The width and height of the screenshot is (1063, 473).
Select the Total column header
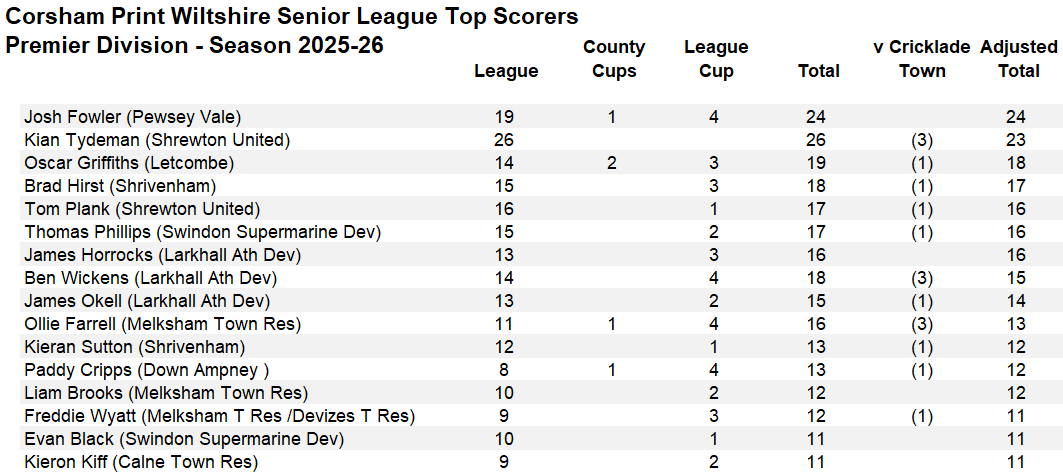coord(819,71)
